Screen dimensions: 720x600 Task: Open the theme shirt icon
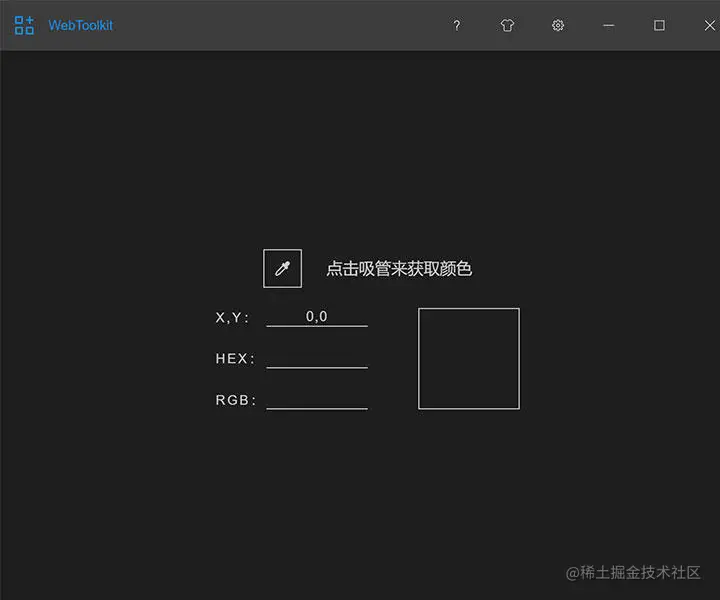pos(507,25)
